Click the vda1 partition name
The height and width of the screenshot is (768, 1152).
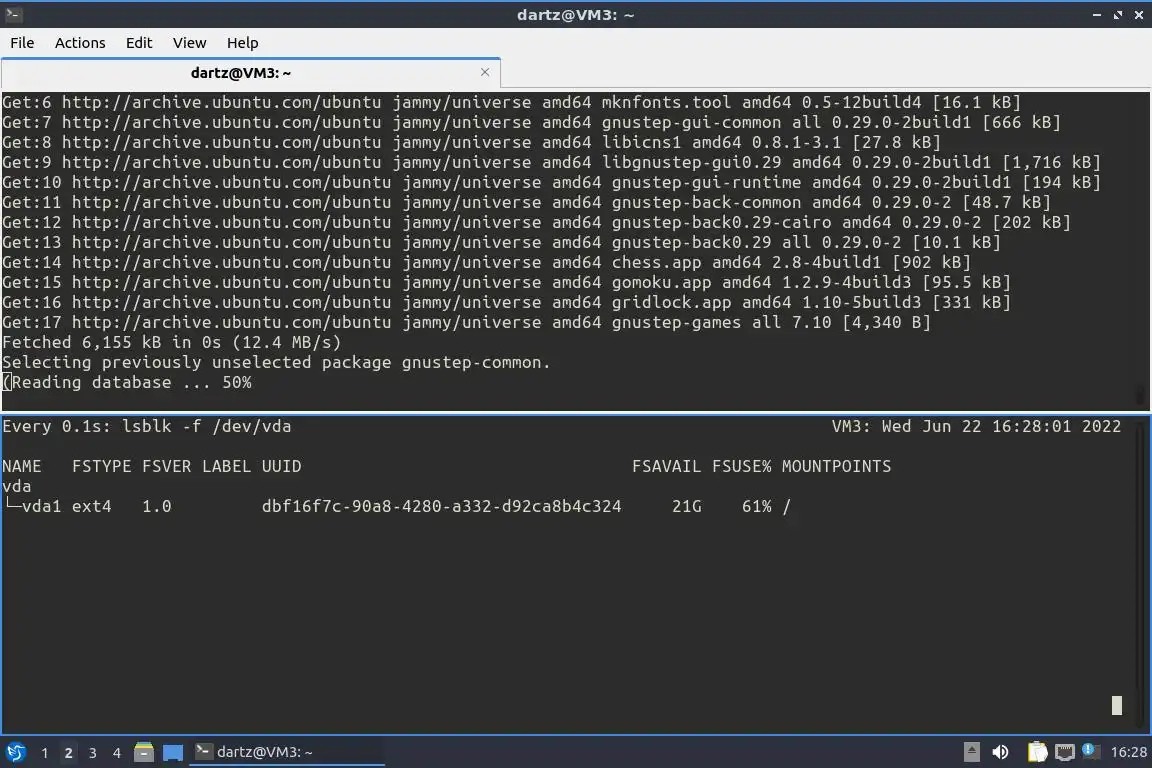point(41,506)
